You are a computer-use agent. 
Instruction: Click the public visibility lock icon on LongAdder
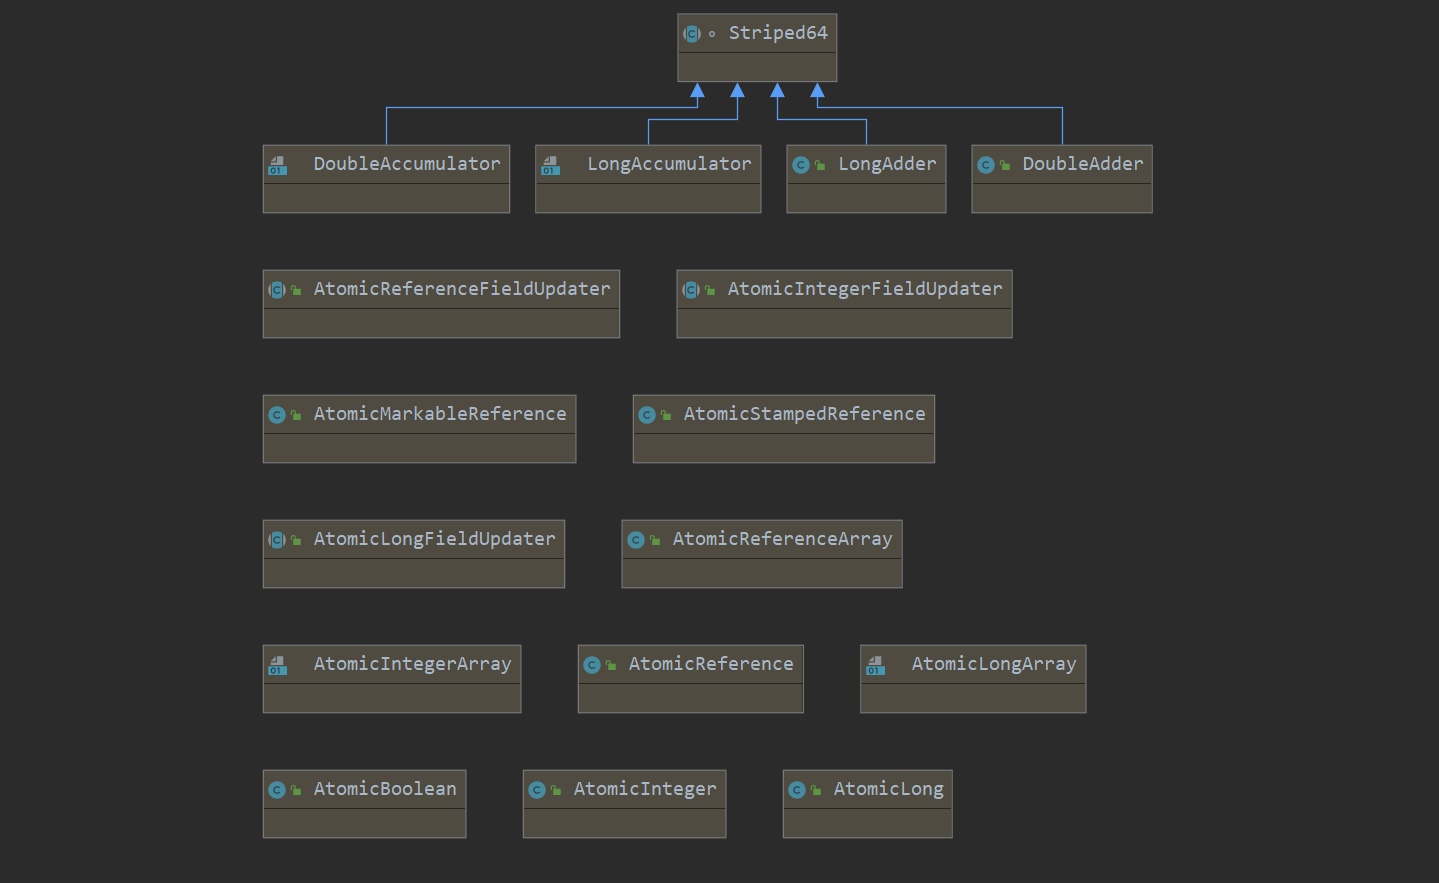tap(820, 165)
